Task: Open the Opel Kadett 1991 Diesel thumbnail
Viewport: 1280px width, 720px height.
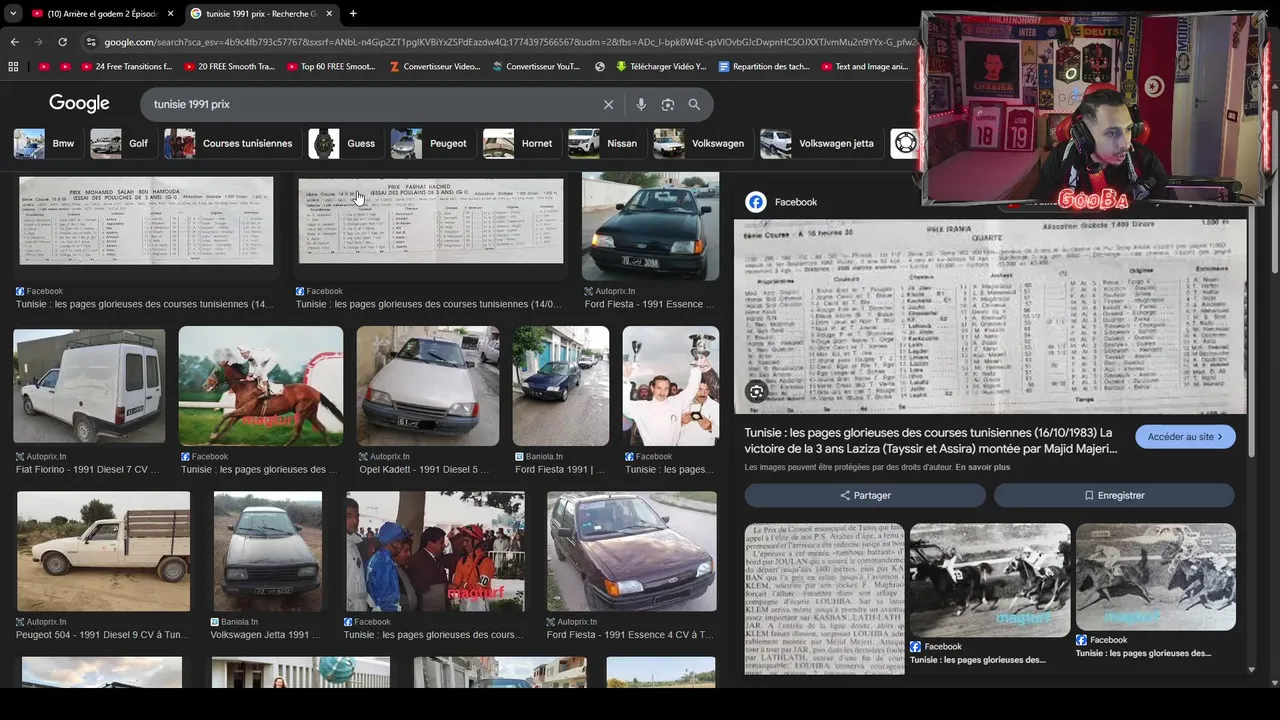Action: pos(428,386)
